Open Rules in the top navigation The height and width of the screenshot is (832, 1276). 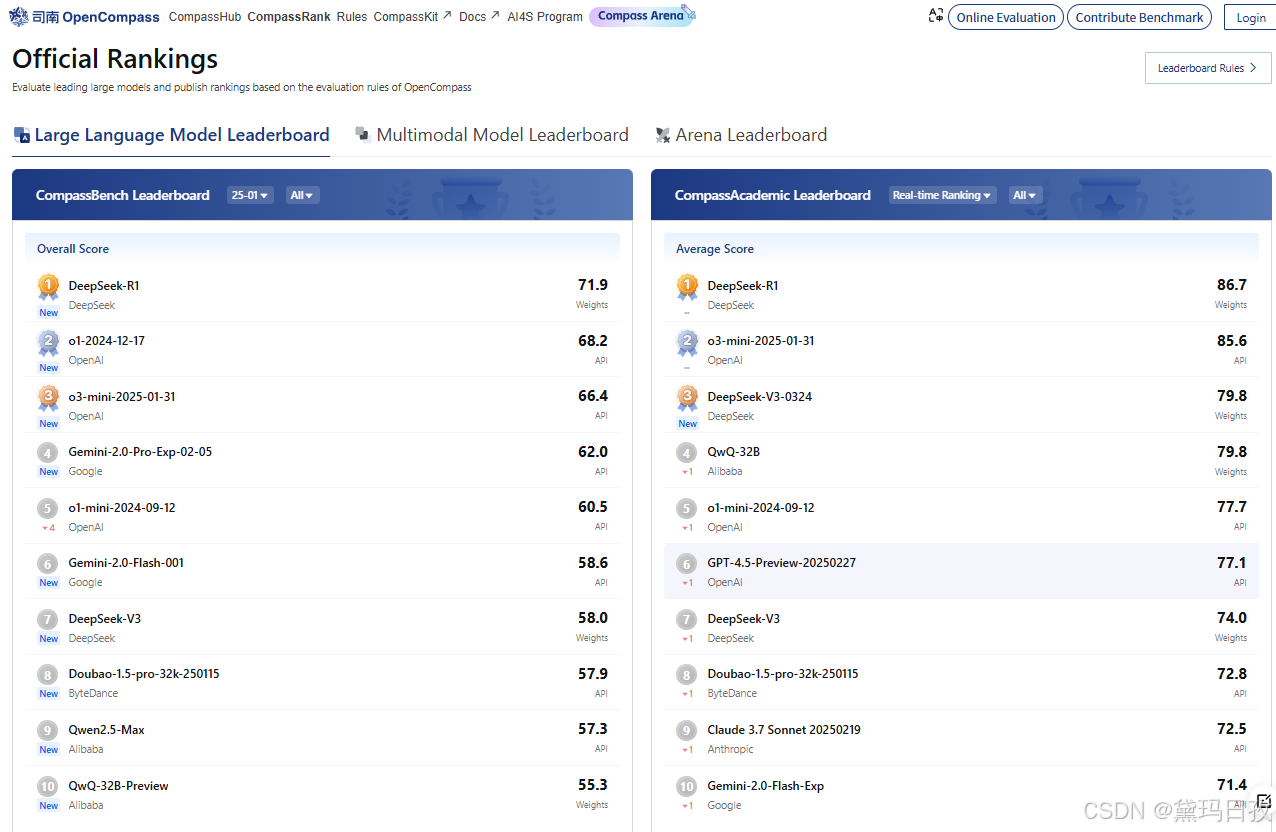(352, 17)
